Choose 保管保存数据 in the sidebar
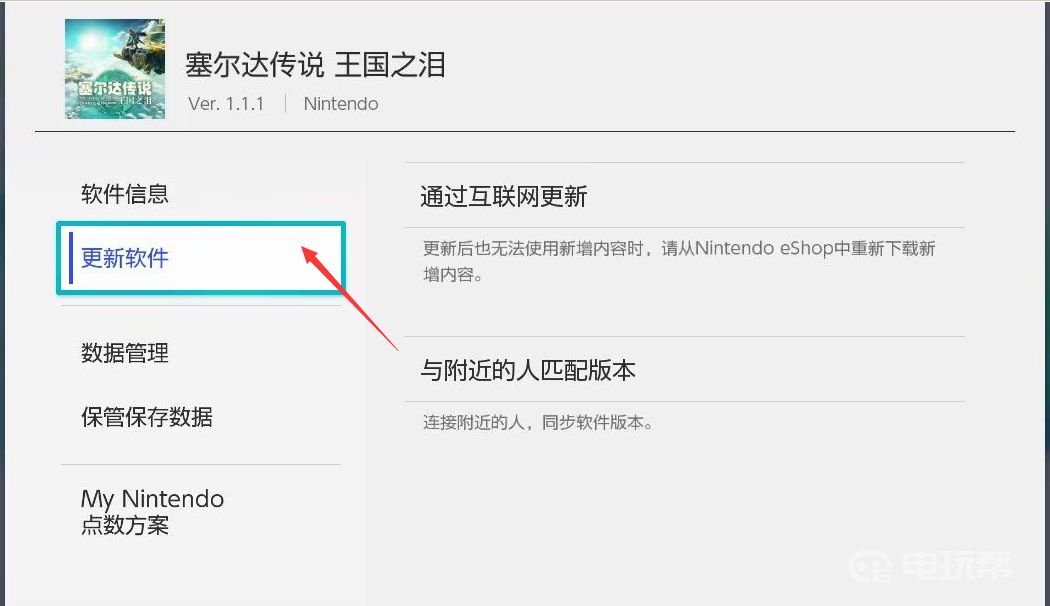The image size is (1050, 606). pyautogui.click(x=147, y=416)
